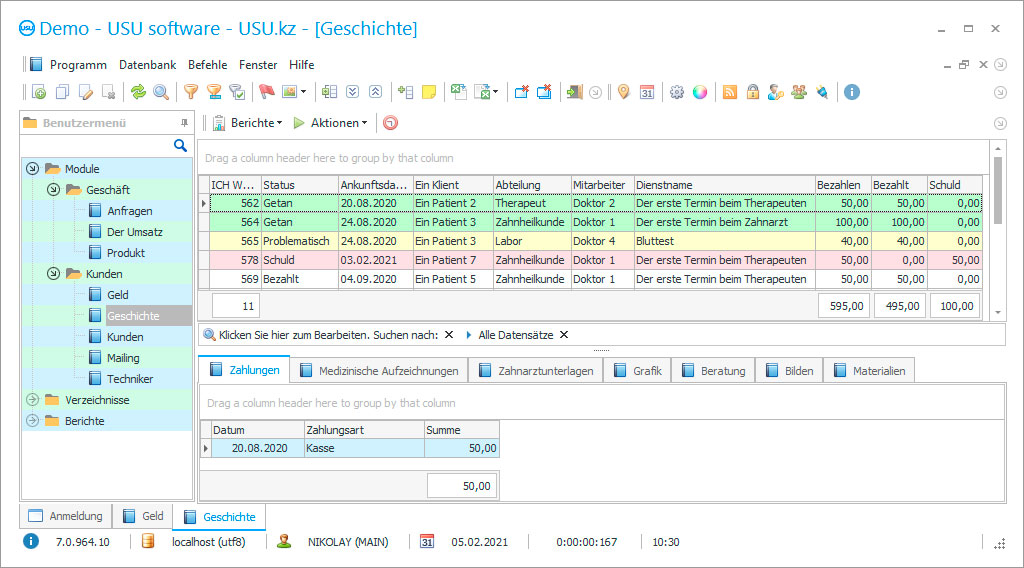This screenshot has height=568, width=1024.
Task: Click the Status column header
Action: 298,185
